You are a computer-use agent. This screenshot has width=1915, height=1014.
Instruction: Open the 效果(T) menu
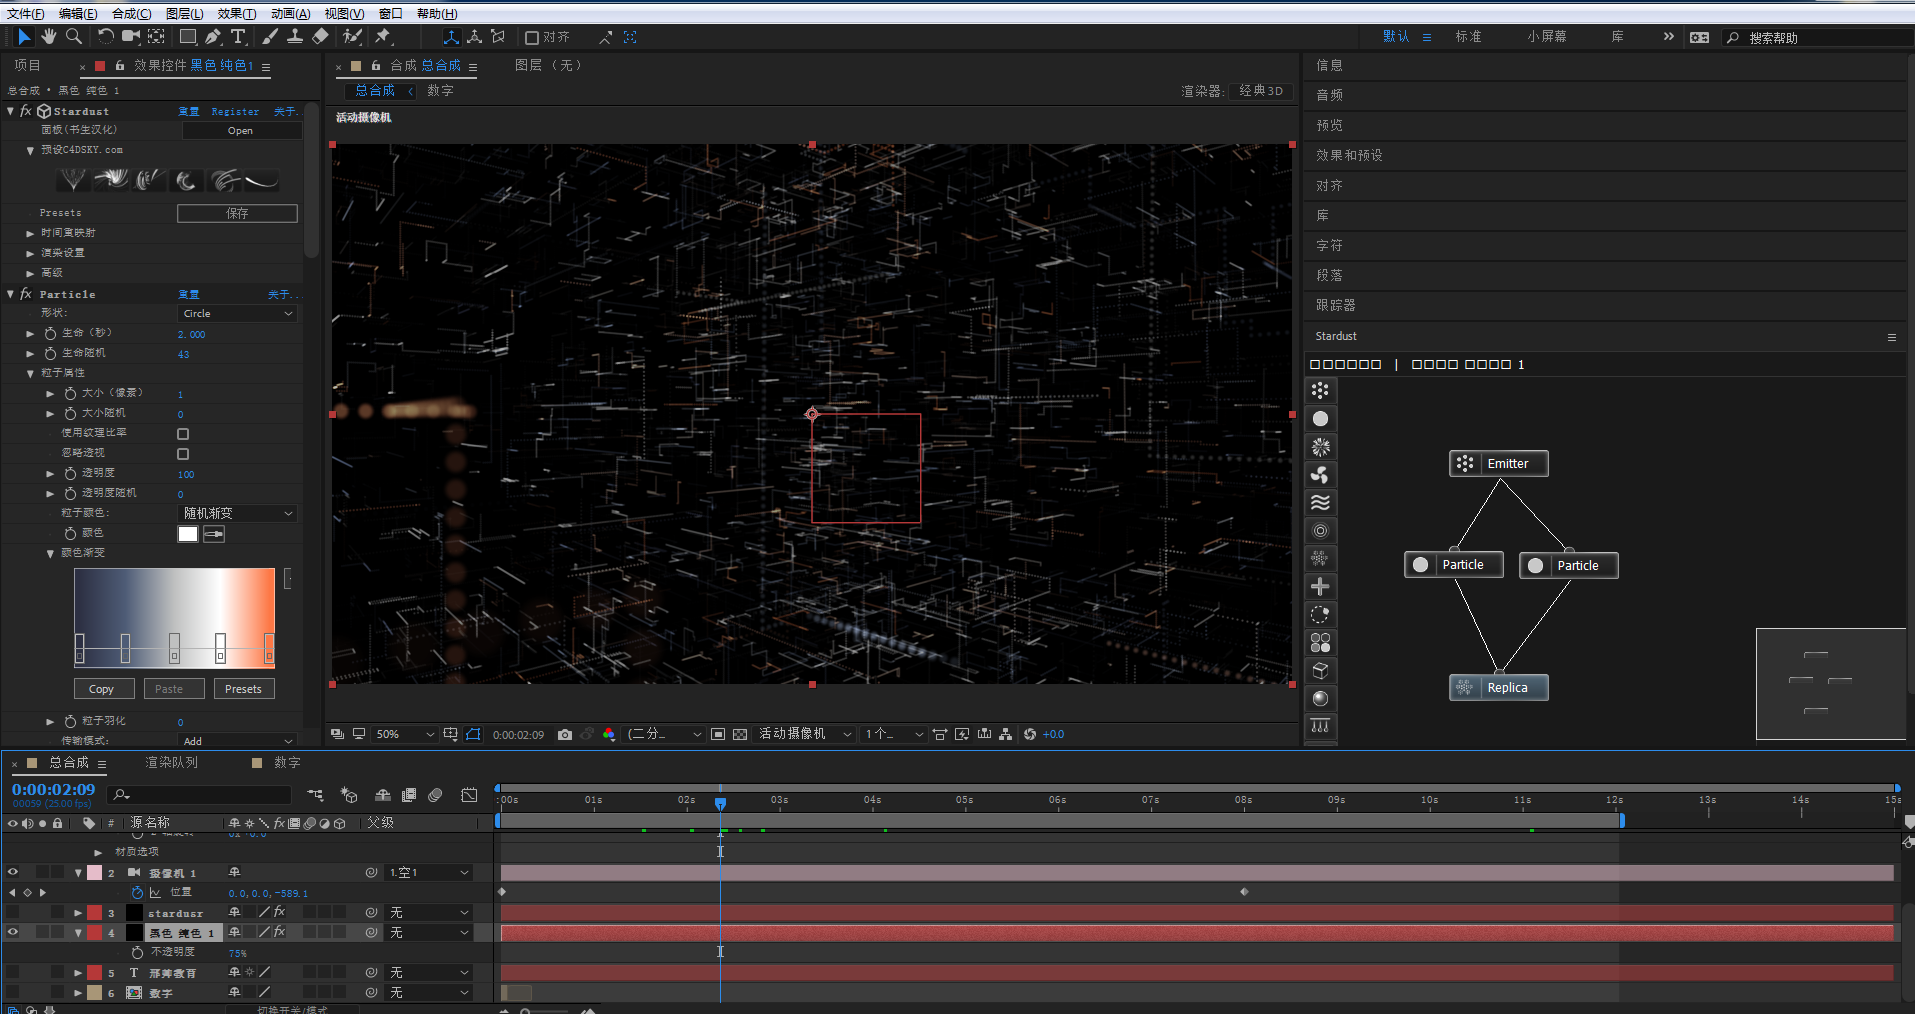237,13
